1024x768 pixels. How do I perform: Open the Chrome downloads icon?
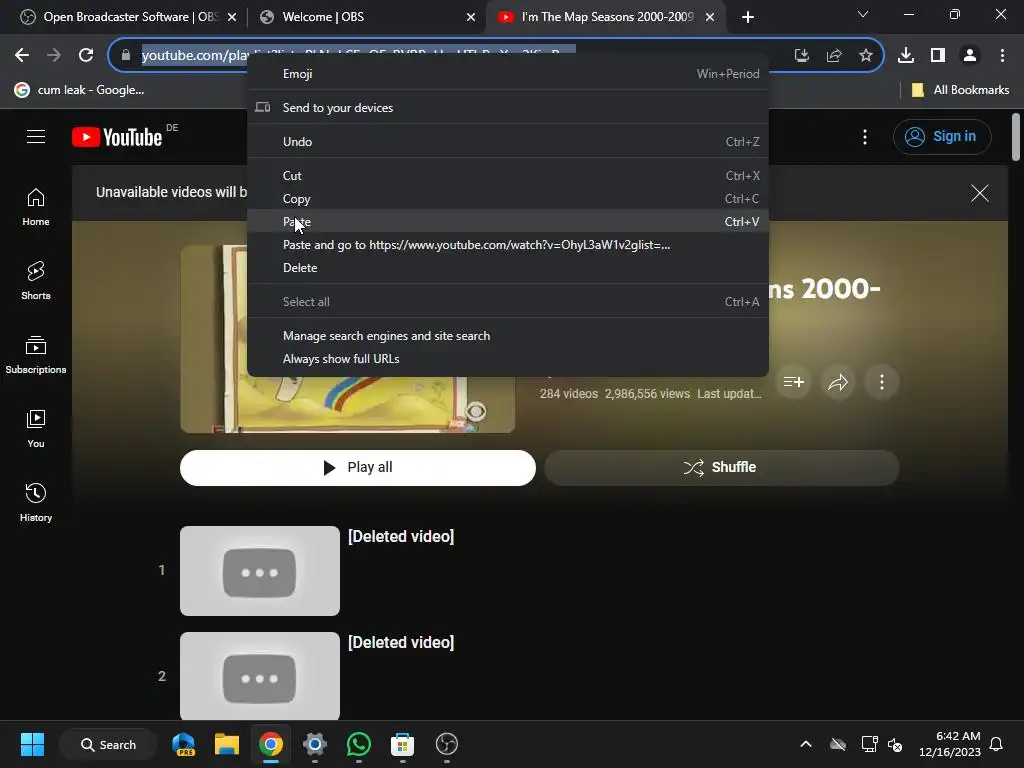coord(906,56)
